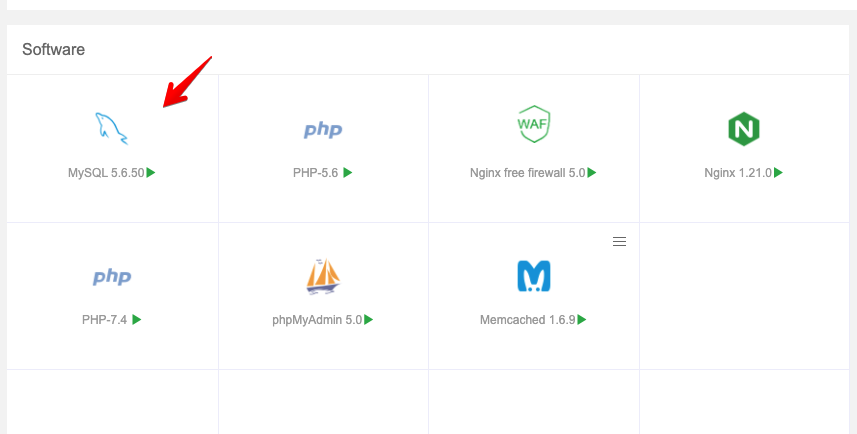Click green play arrow next to Memcached 1.6.9
The height and width of the screenshot is (434, 857).
pyautogui.click(x=582, y=319)
